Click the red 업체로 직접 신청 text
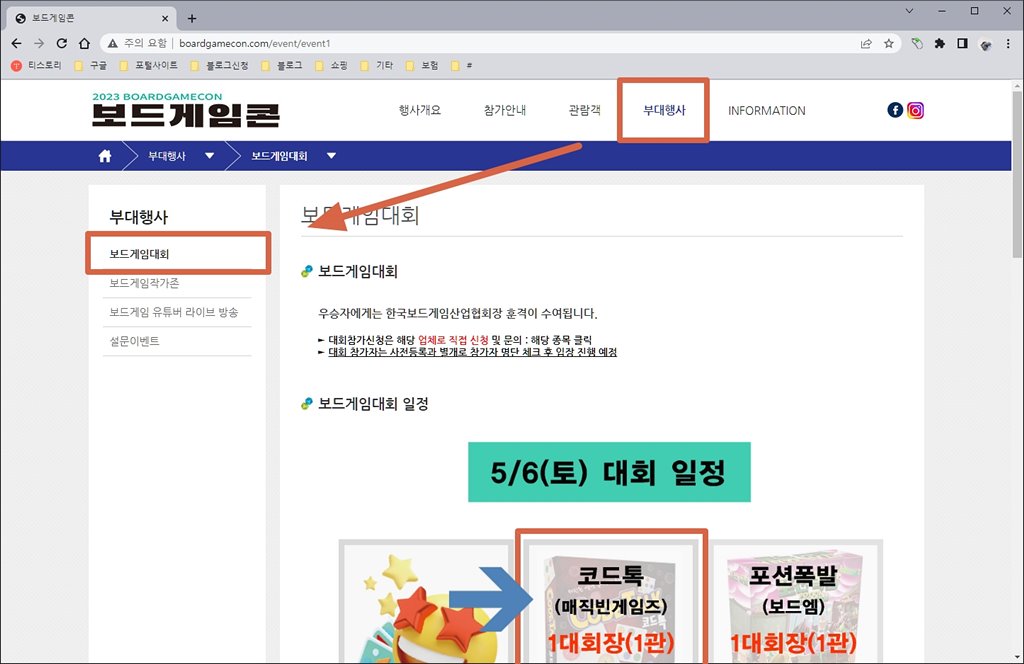1024x664 pixels. click(453, 340)
